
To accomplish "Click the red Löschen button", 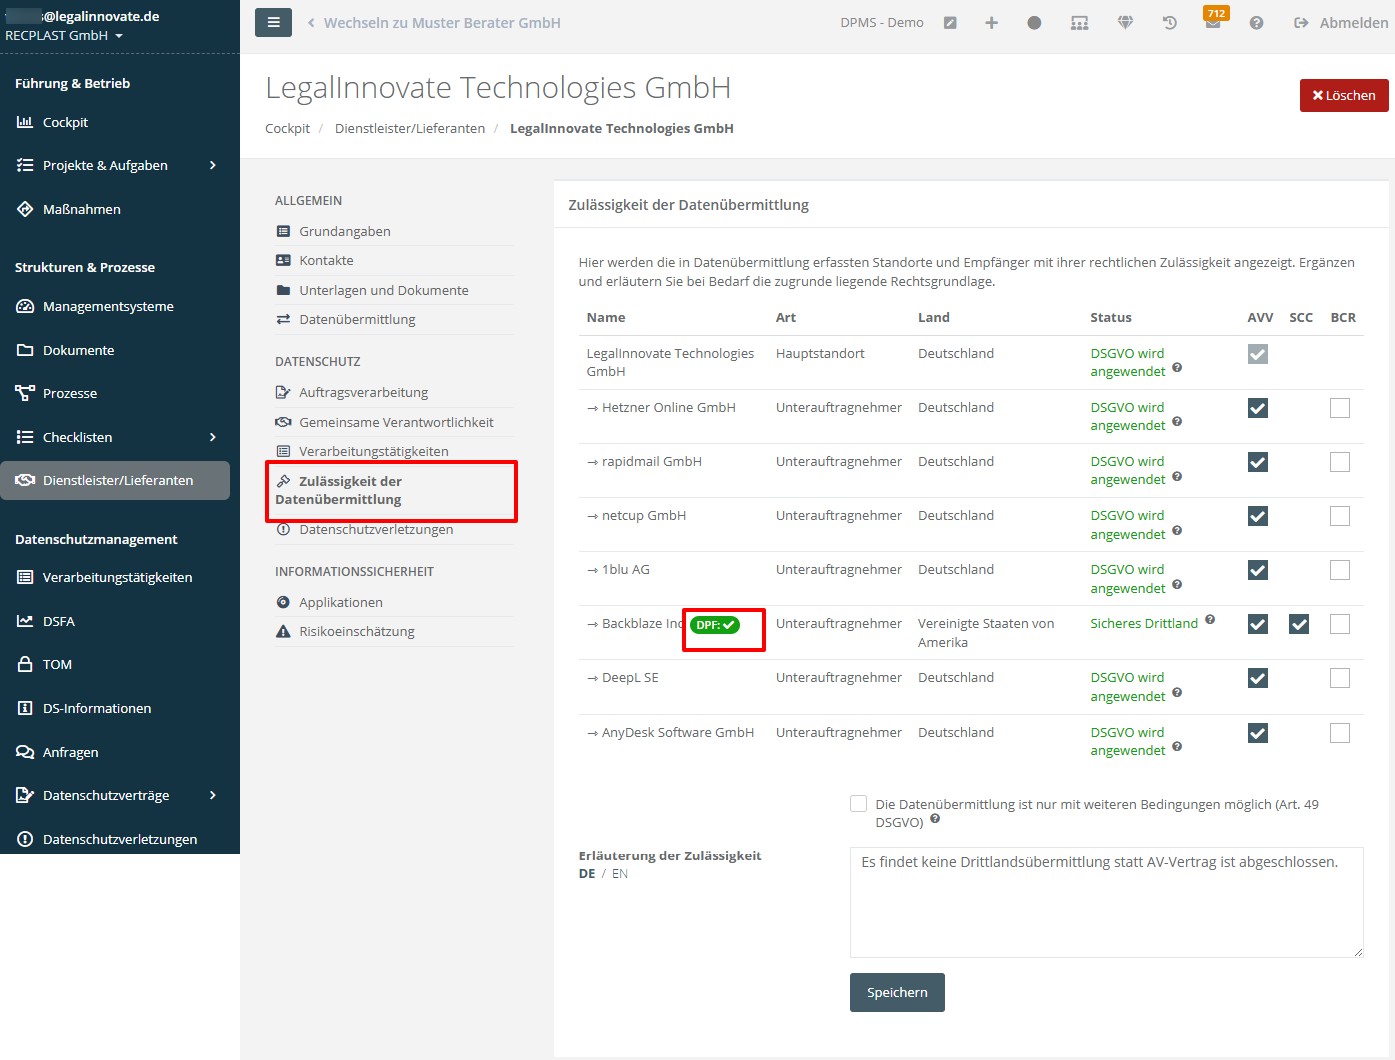I will [1343, 96].
